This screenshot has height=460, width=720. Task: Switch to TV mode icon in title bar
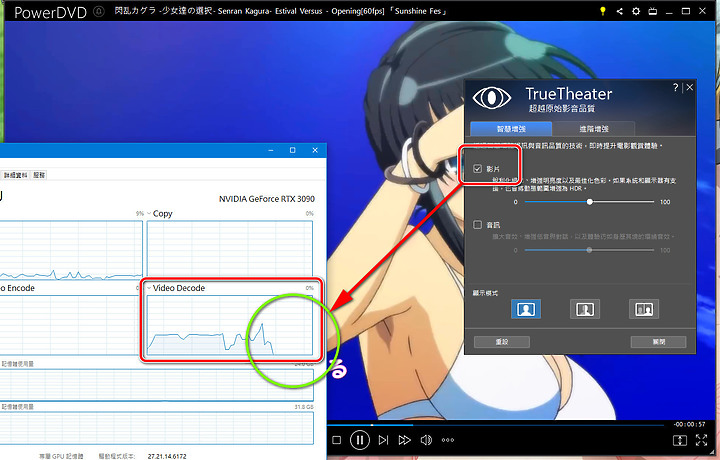(x=652, y=11)
